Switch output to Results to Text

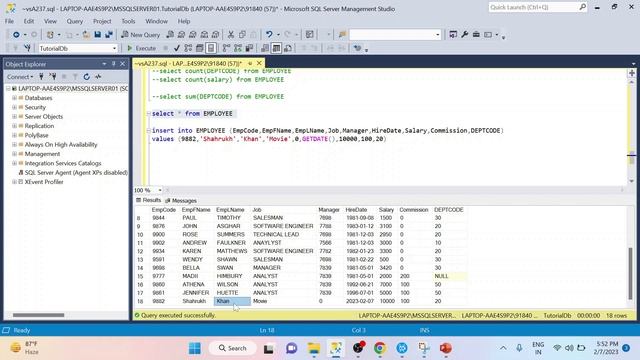[x=265, y=48]
